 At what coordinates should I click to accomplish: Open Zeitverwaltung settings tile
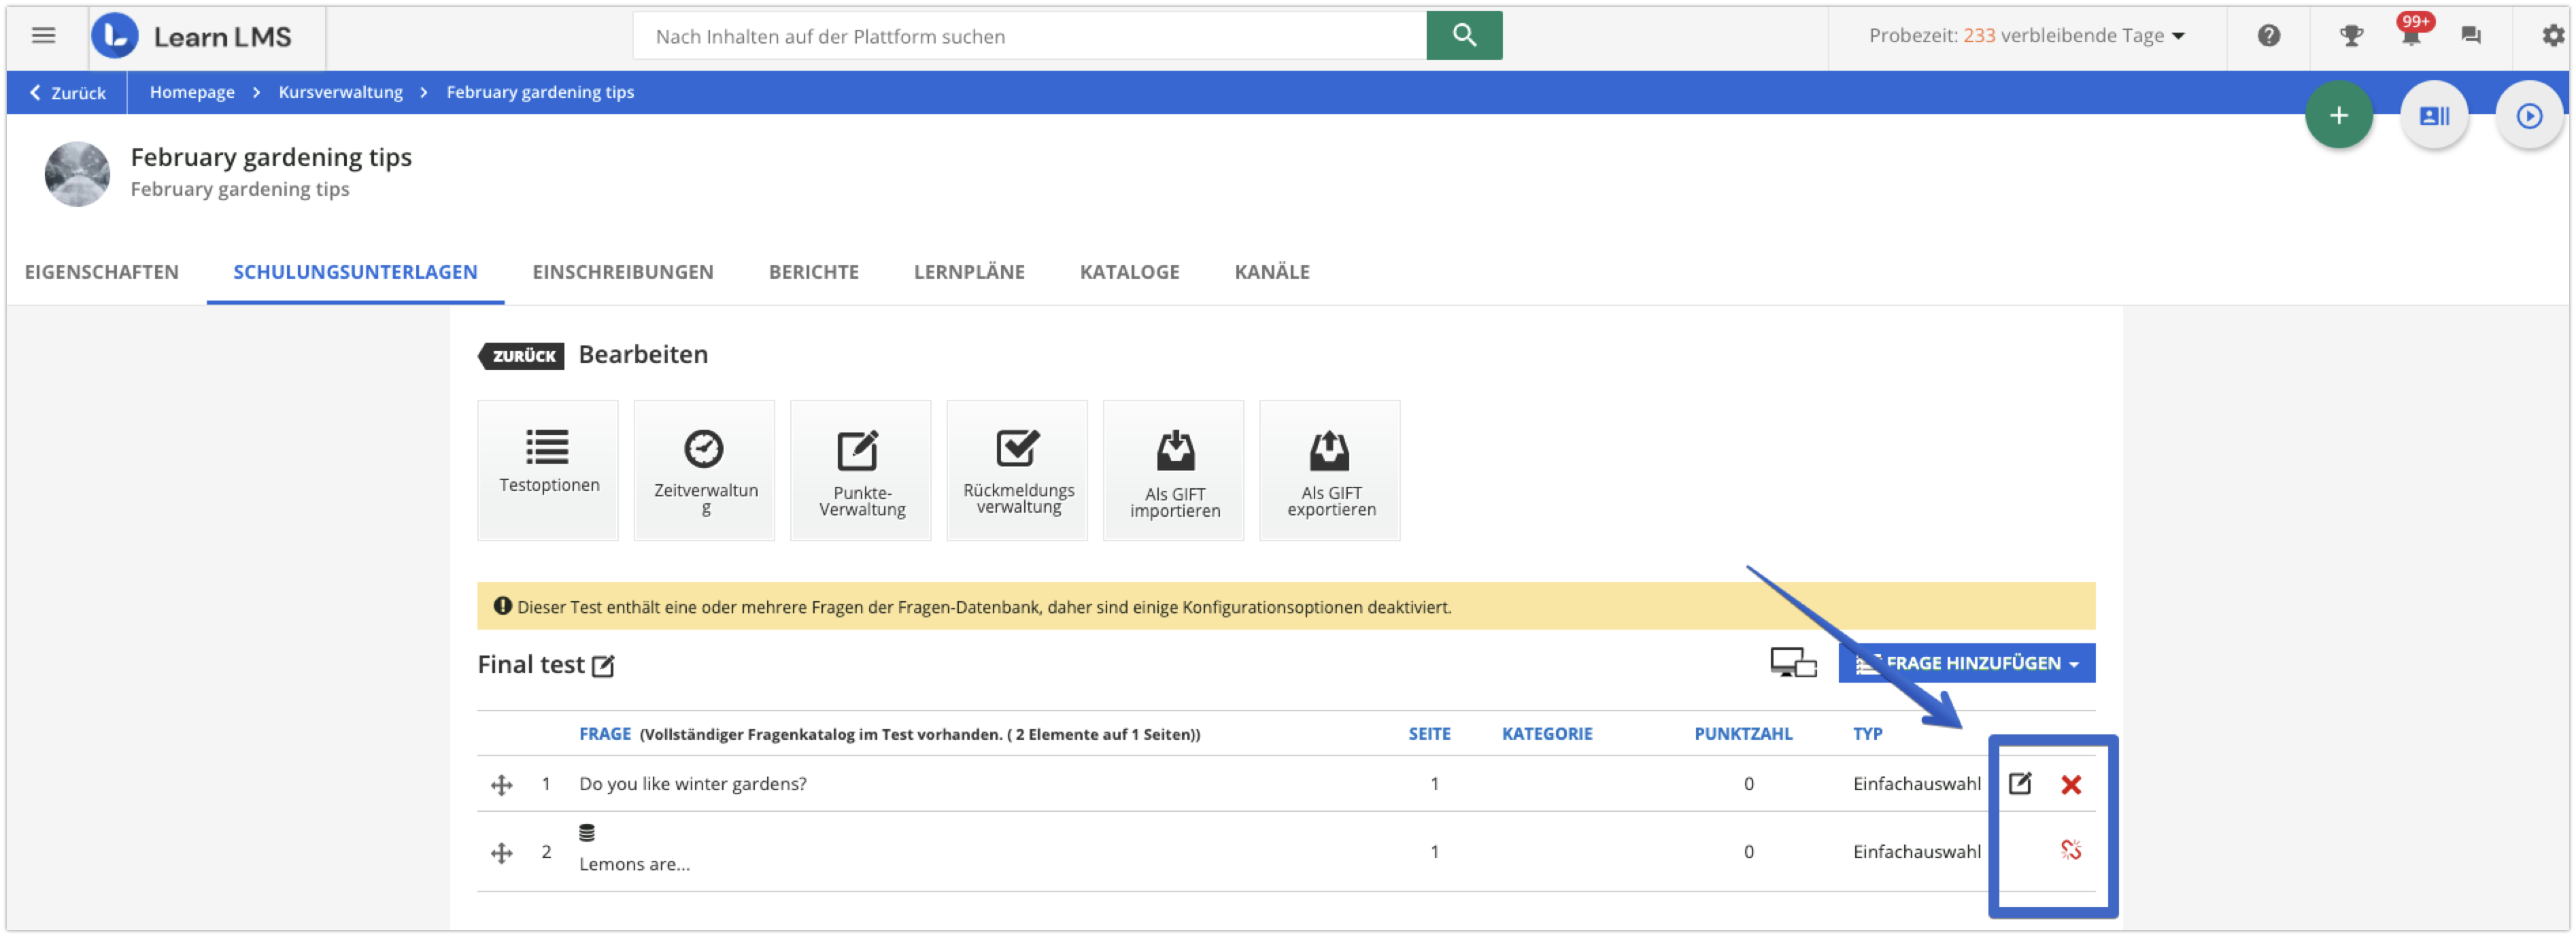(704, 469)
